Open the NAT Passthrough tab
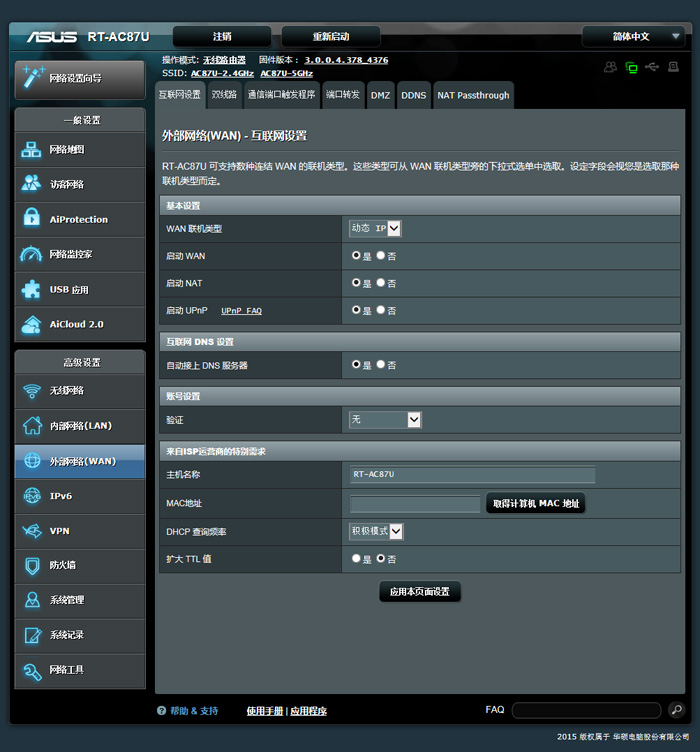The height and width of the screenshot is (752, 700). click(x=473, y=95)
